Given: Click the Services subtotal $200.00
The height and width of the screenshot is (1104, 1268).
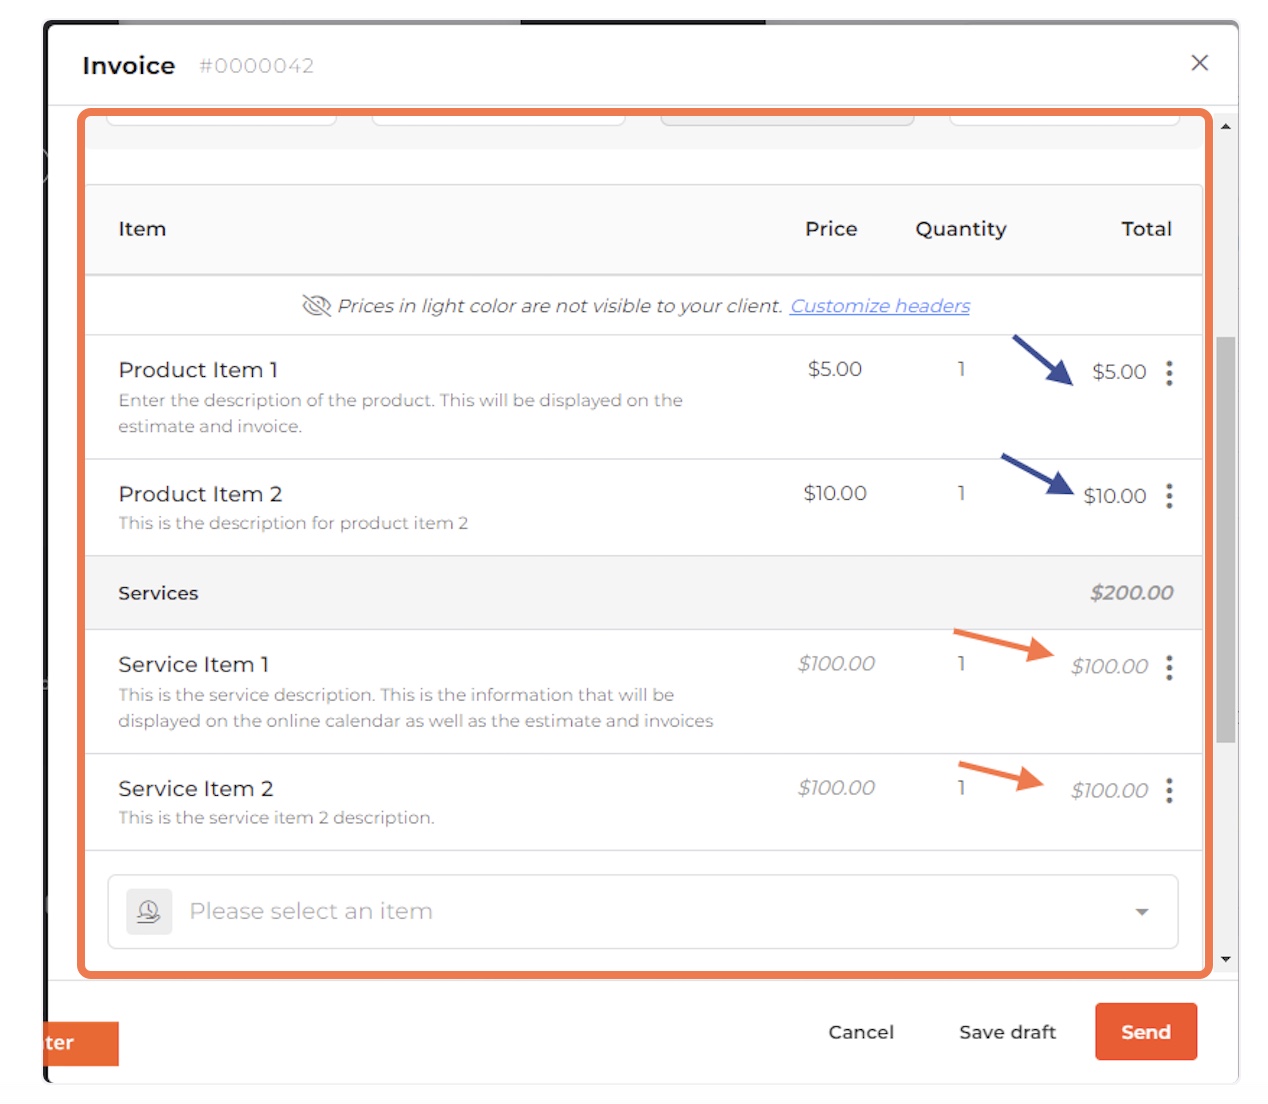Looking at the screenshot, I should (1131, 592).
